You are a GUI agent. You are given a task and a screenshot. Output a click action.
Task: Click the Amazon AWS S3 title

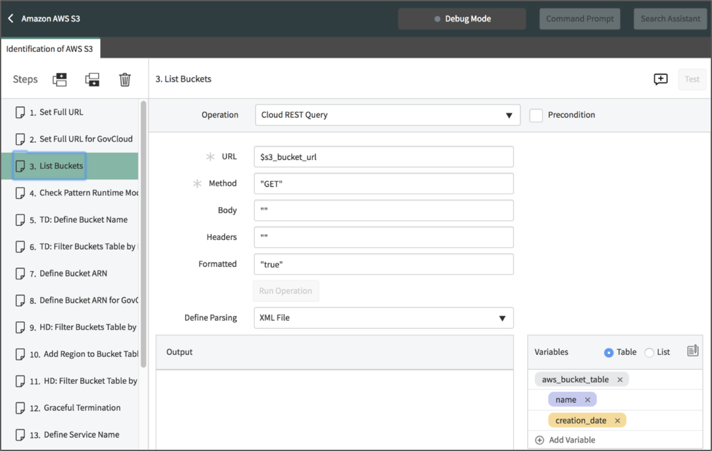pyautogui.click(x=50, y=19)
